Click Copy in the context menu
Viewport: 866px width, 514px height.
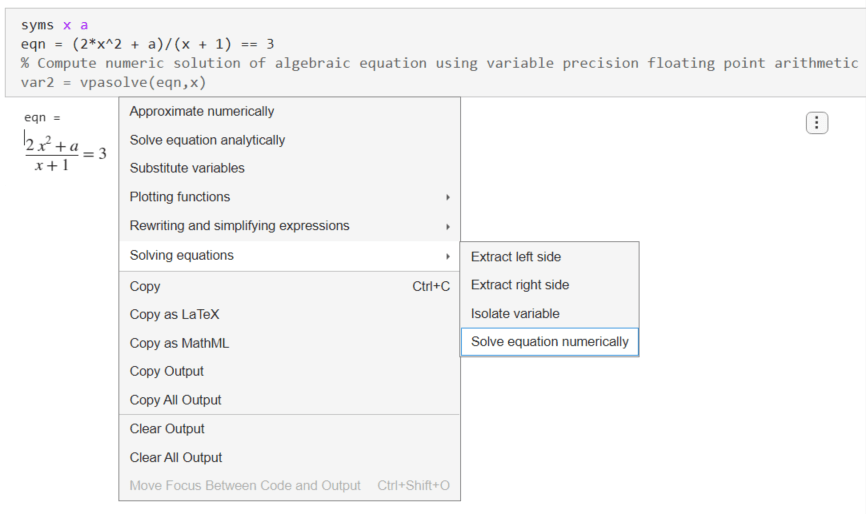pyautogui.click(x=145, y=286)
